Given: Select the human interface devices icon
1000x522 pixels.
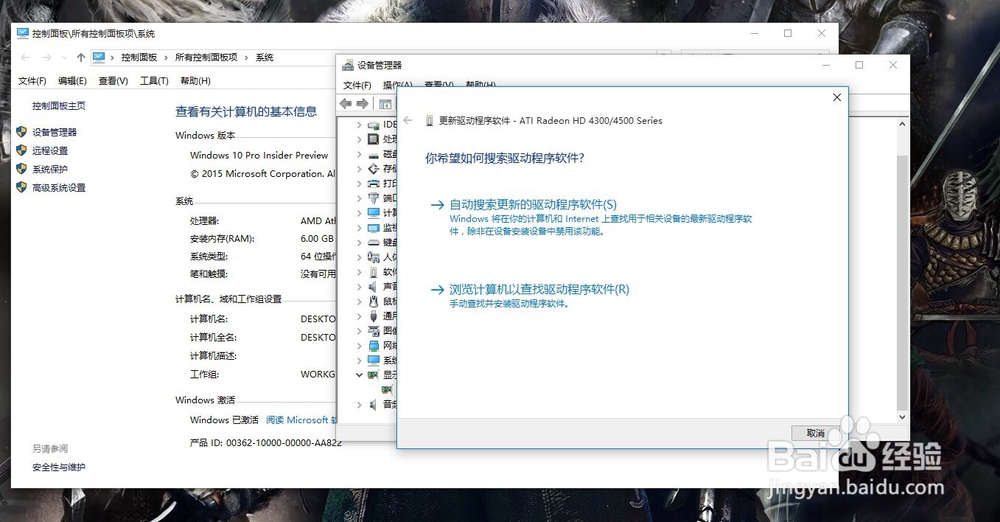Looking at the screenshot, I should tap(374, 257).
